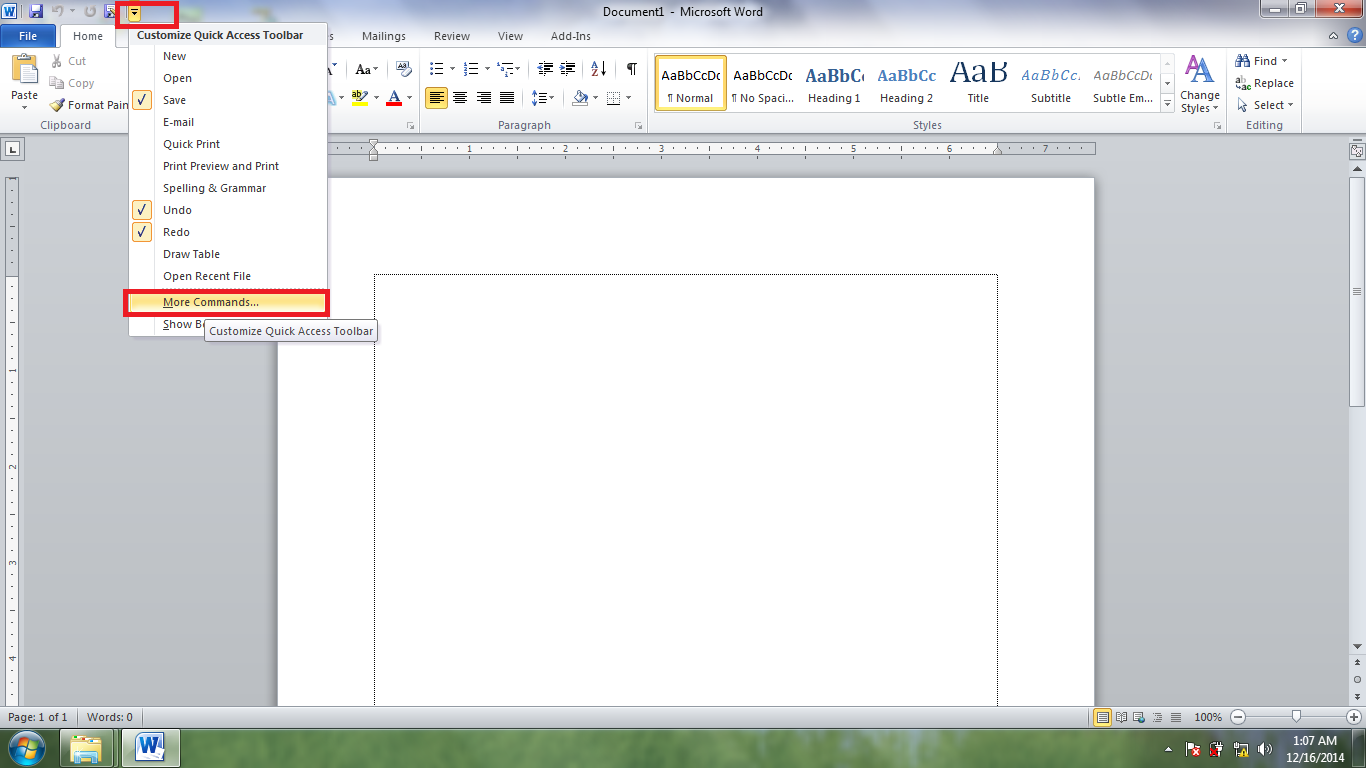
Task: Click the Redo icon in Quick Access Toolbar
Action: click(x=90, y=11)
